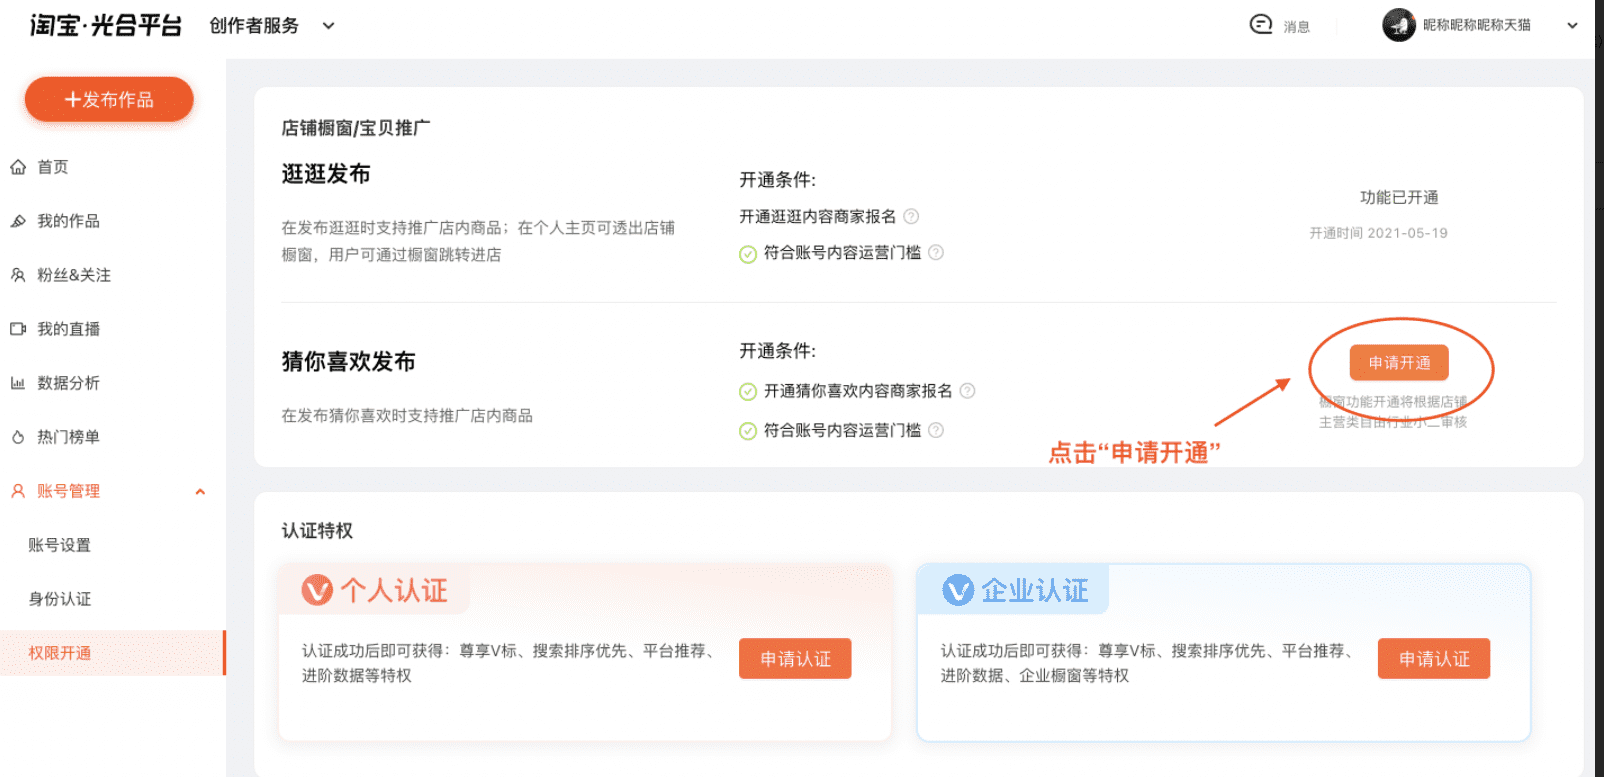Viewport: 1604px width, 777px height.
Task: Click the 申请开通 button
Action: [1399, 363]
